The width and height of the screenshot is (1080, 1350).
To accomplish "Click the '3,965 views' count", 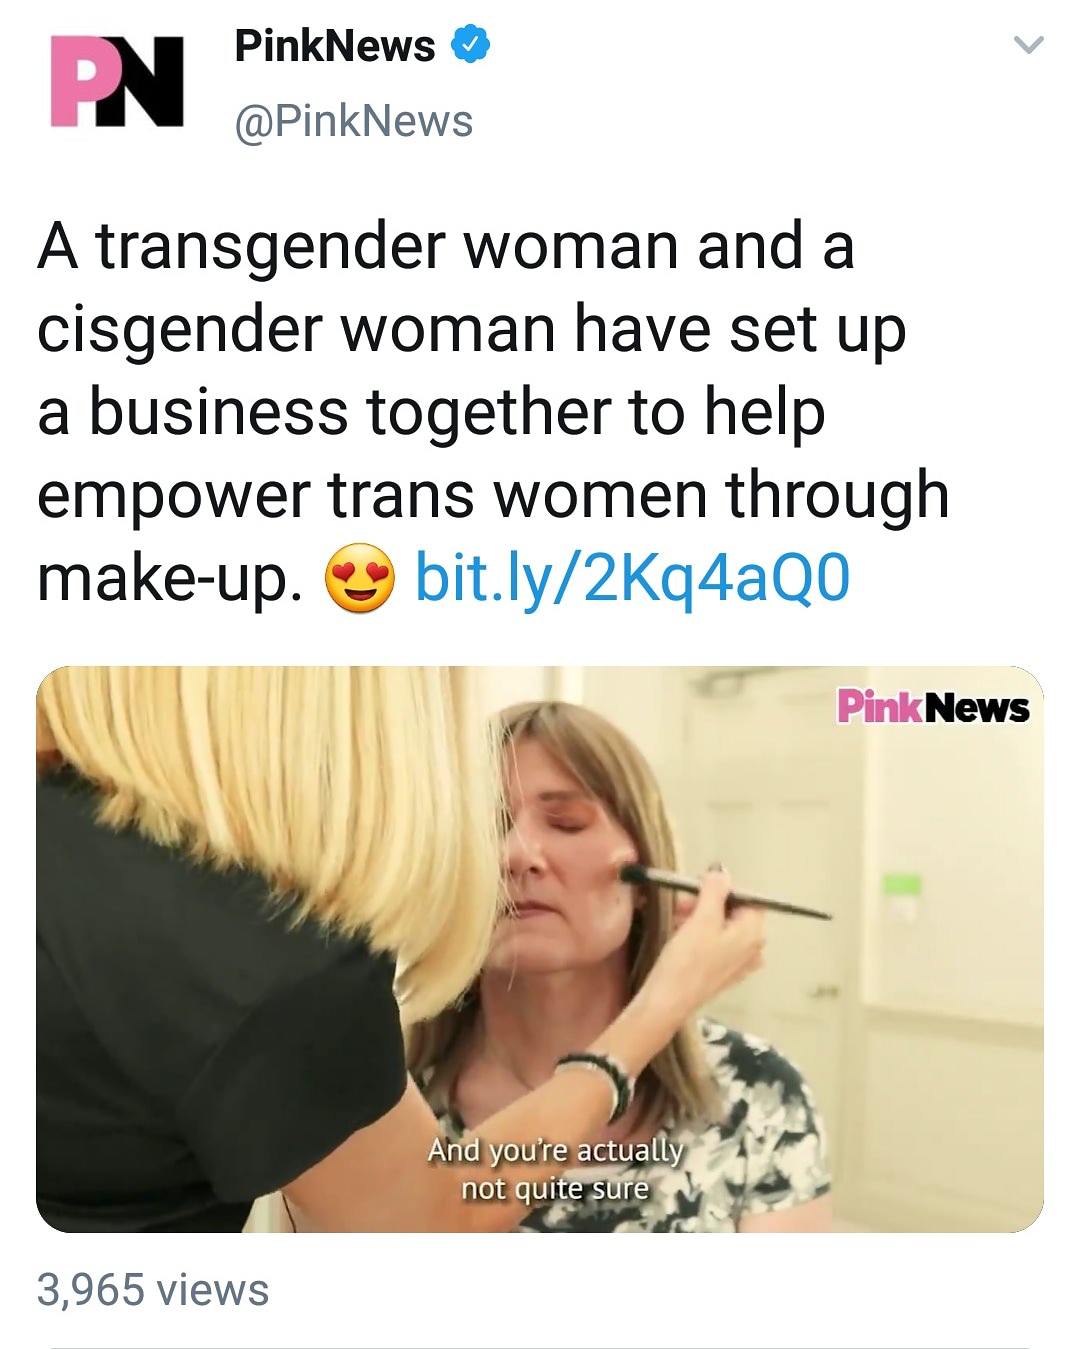I will [153, 1289].
